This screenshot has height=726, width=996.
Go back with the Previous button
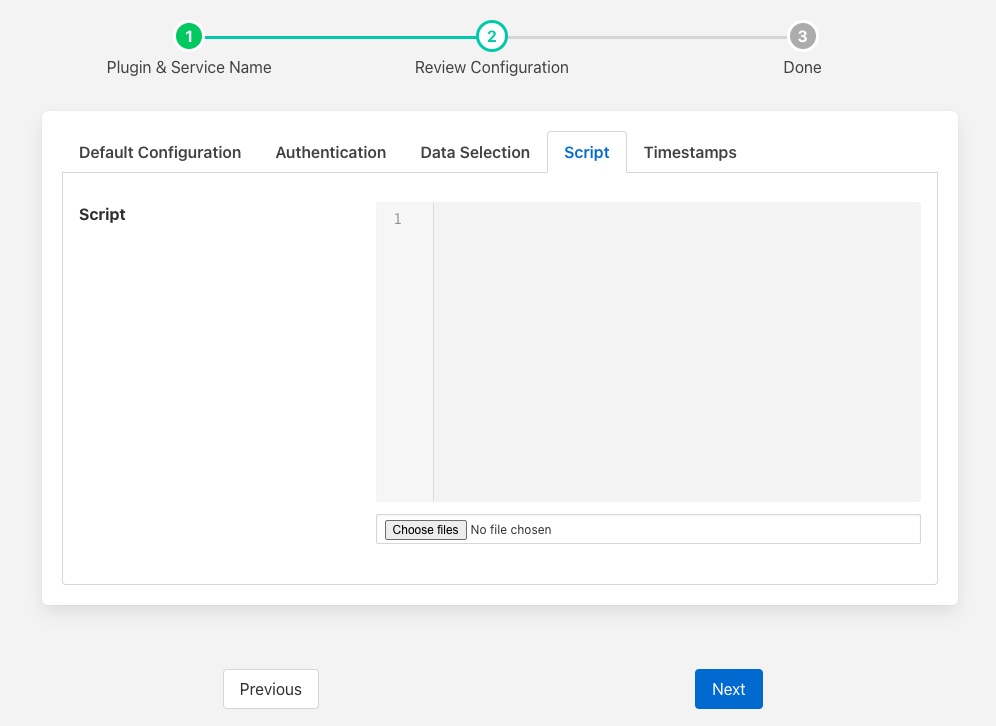[x=270, y=689]
